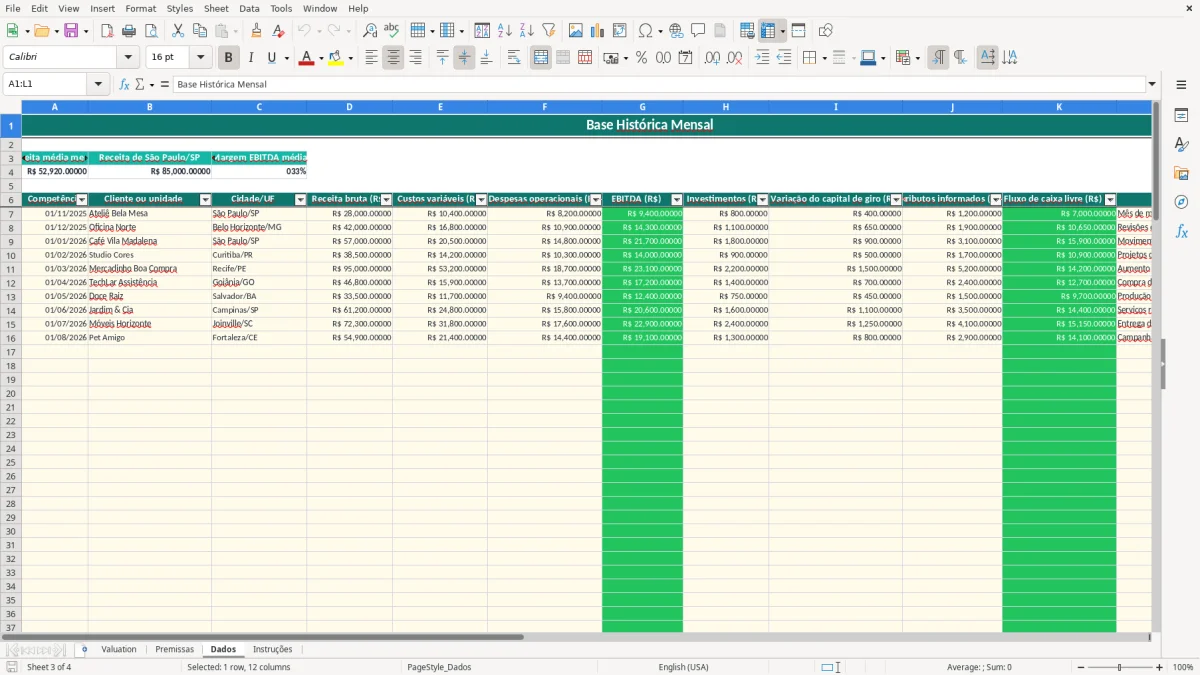The height and width of the screenshot is (675, 1200).
Task: Click cell with Mercadinho Boa Compra
Action: [149, 269]
